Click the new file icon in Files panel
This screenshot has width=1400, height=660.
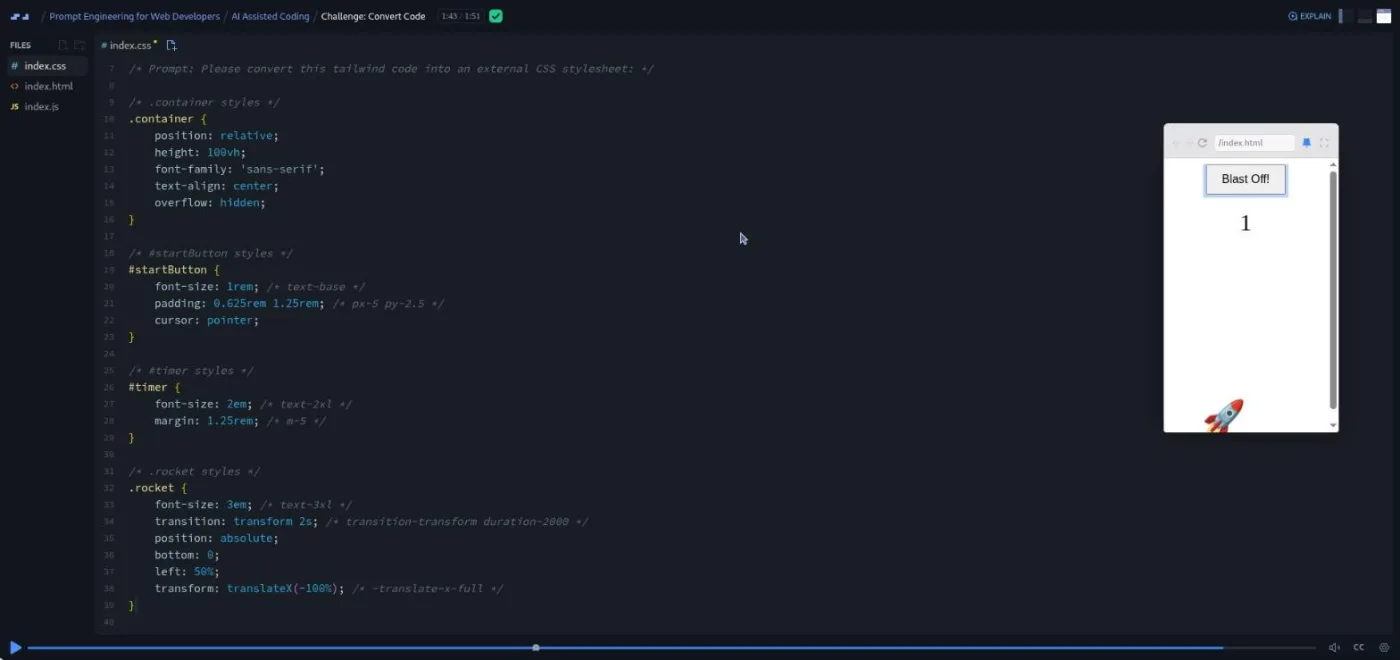(63, 45)
